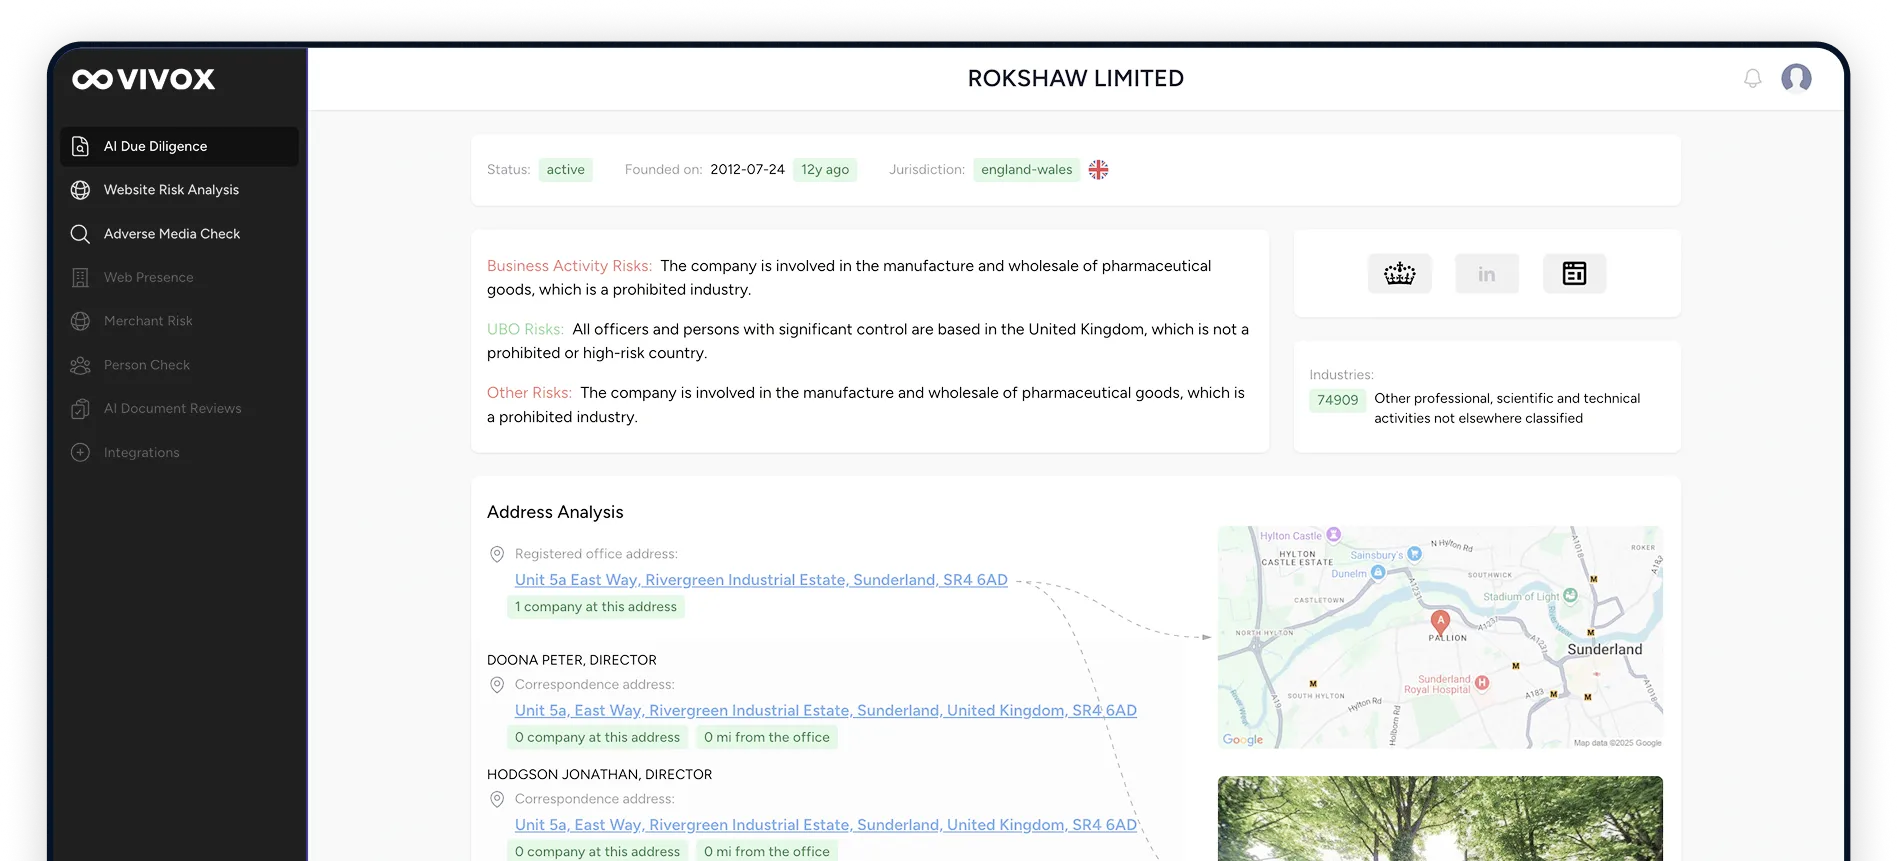Open the user profile avatar
1898x861 pixels.
coord(1796,78)
